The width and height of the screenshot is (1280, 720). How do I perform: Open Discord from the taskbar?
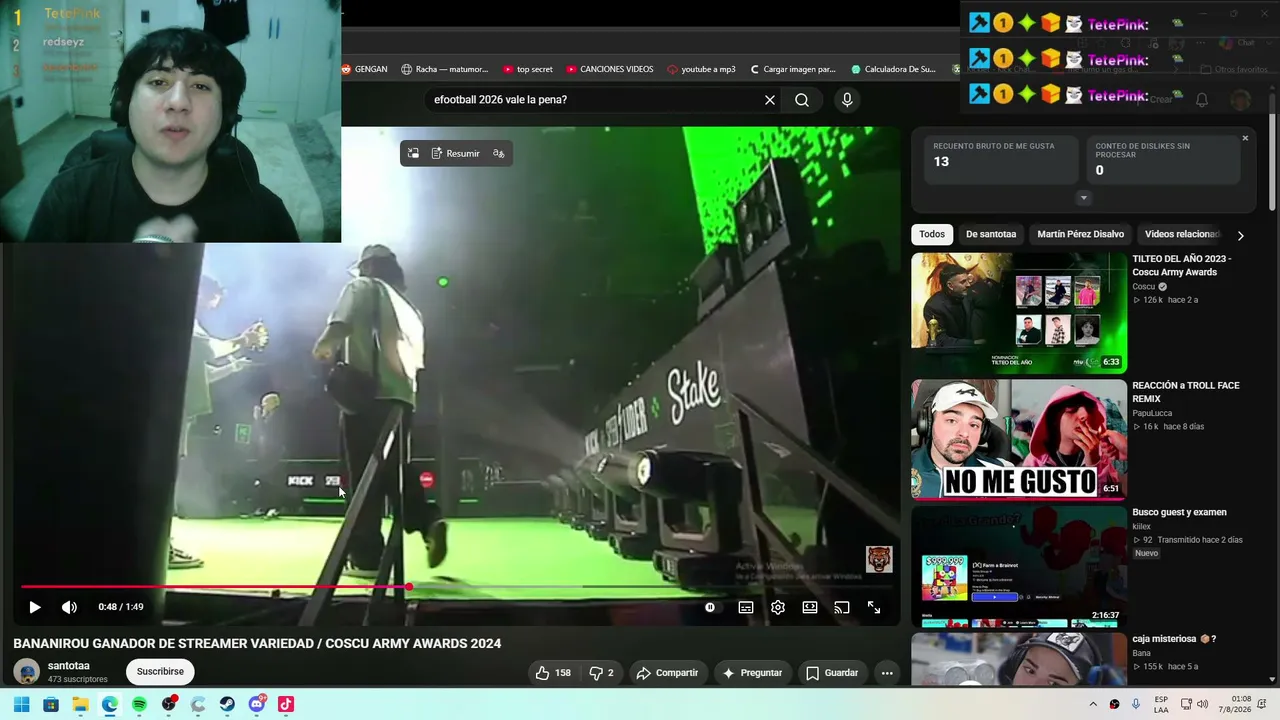coord(257,704)
